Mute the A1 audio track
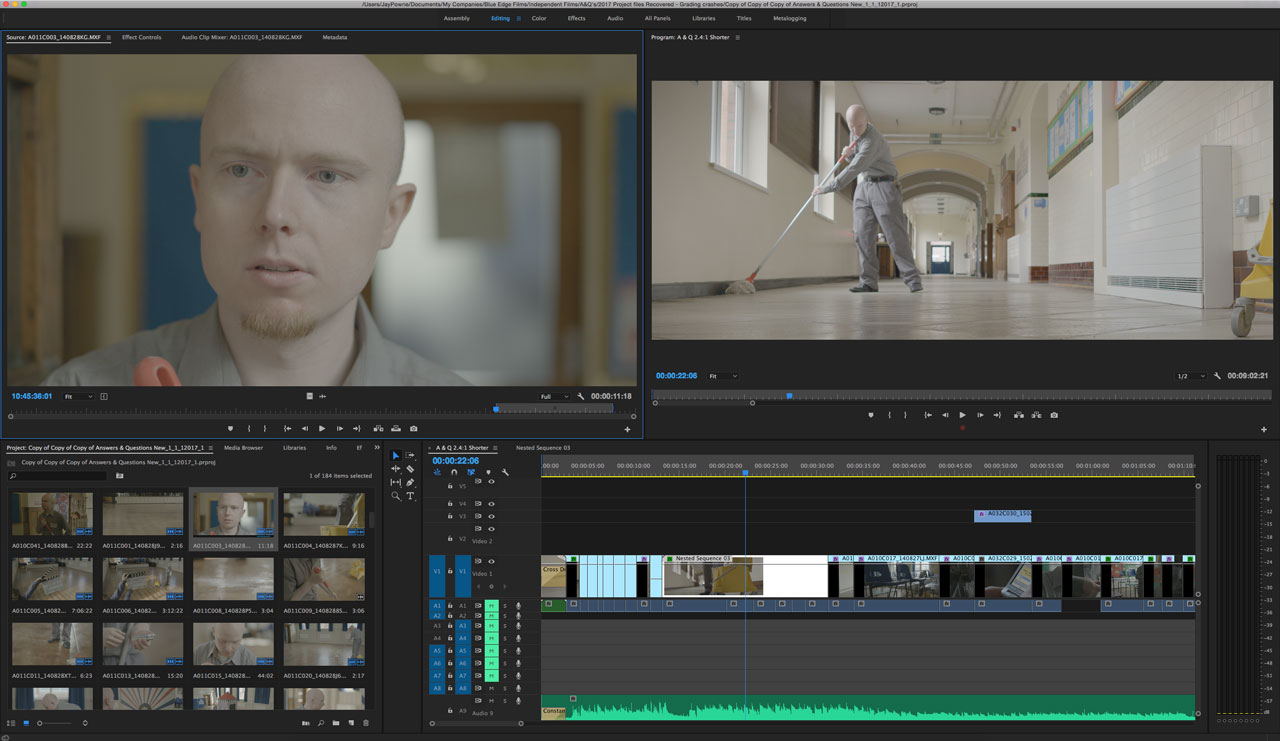The height and width of the screenshot is (741, 1280). 492,606
